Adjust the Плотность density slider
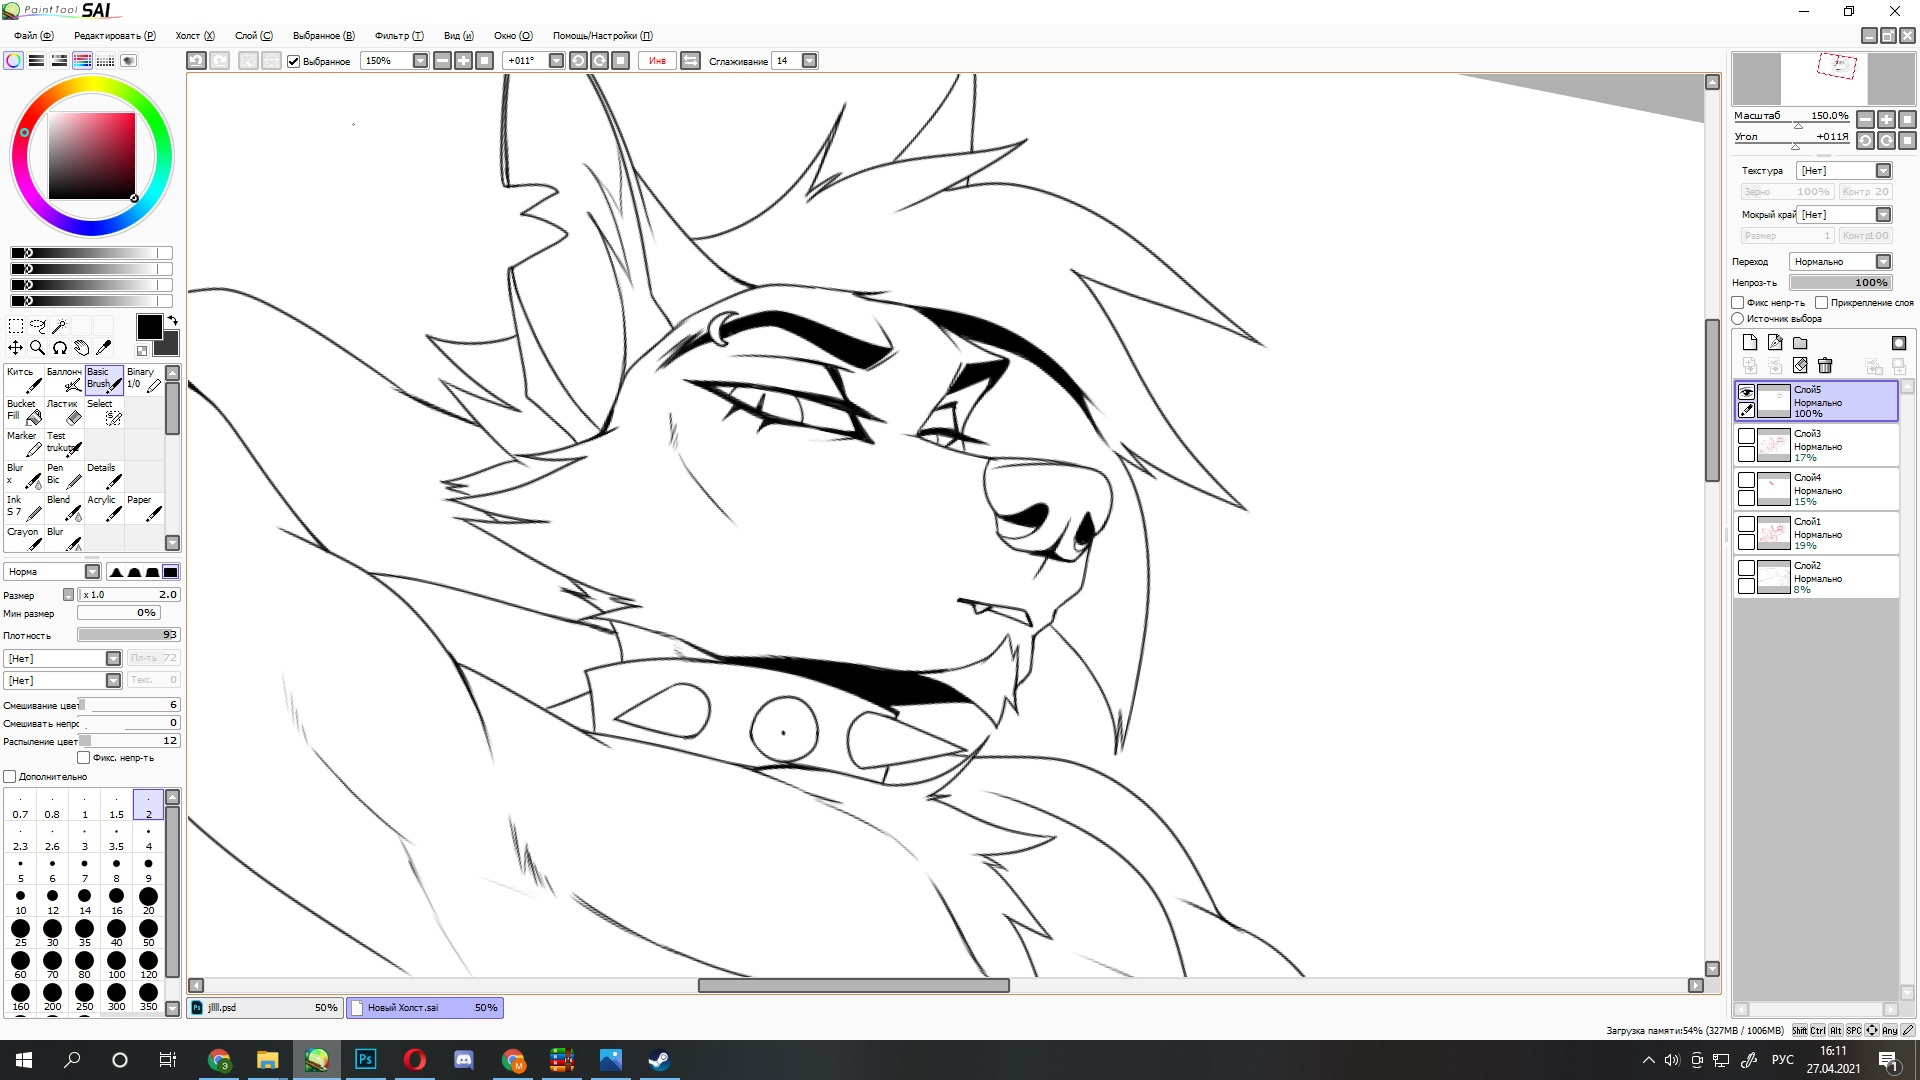The height and width of the screenshot is (1080, 1920). 129,635
